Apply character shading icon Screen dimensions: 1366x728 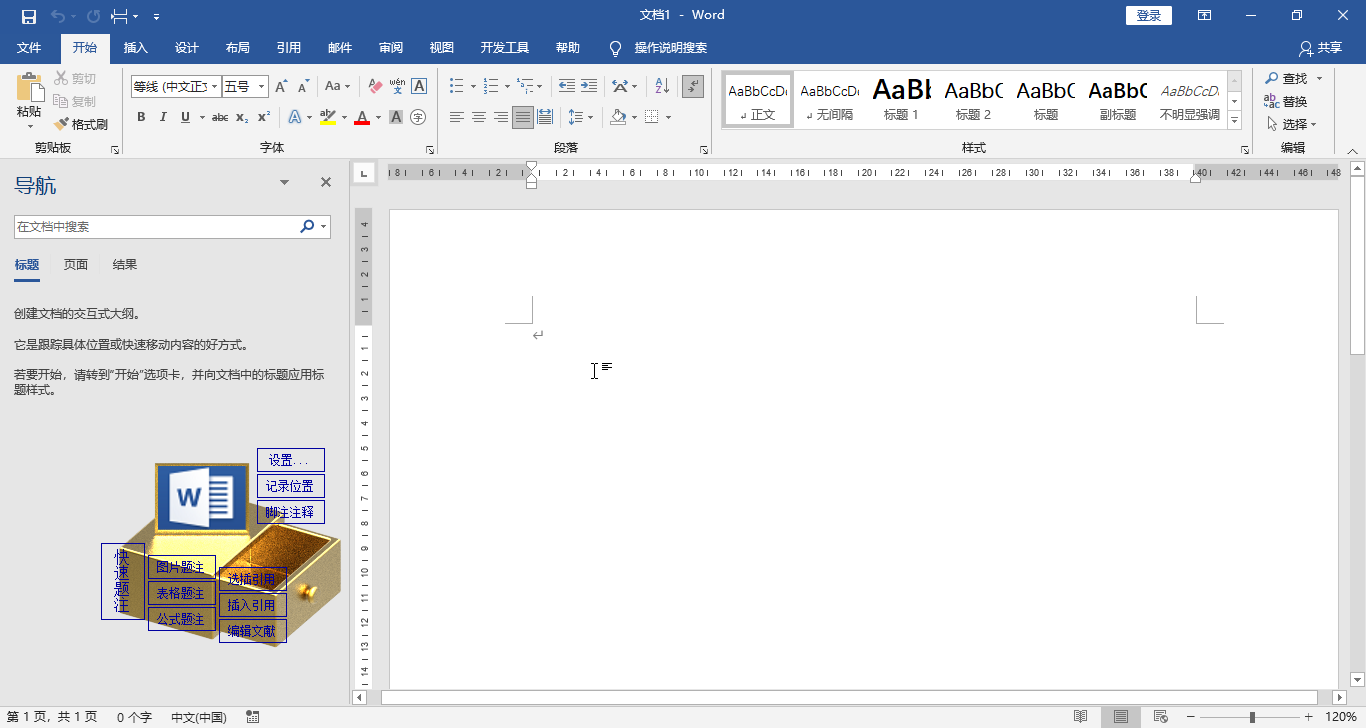(396, 117)
